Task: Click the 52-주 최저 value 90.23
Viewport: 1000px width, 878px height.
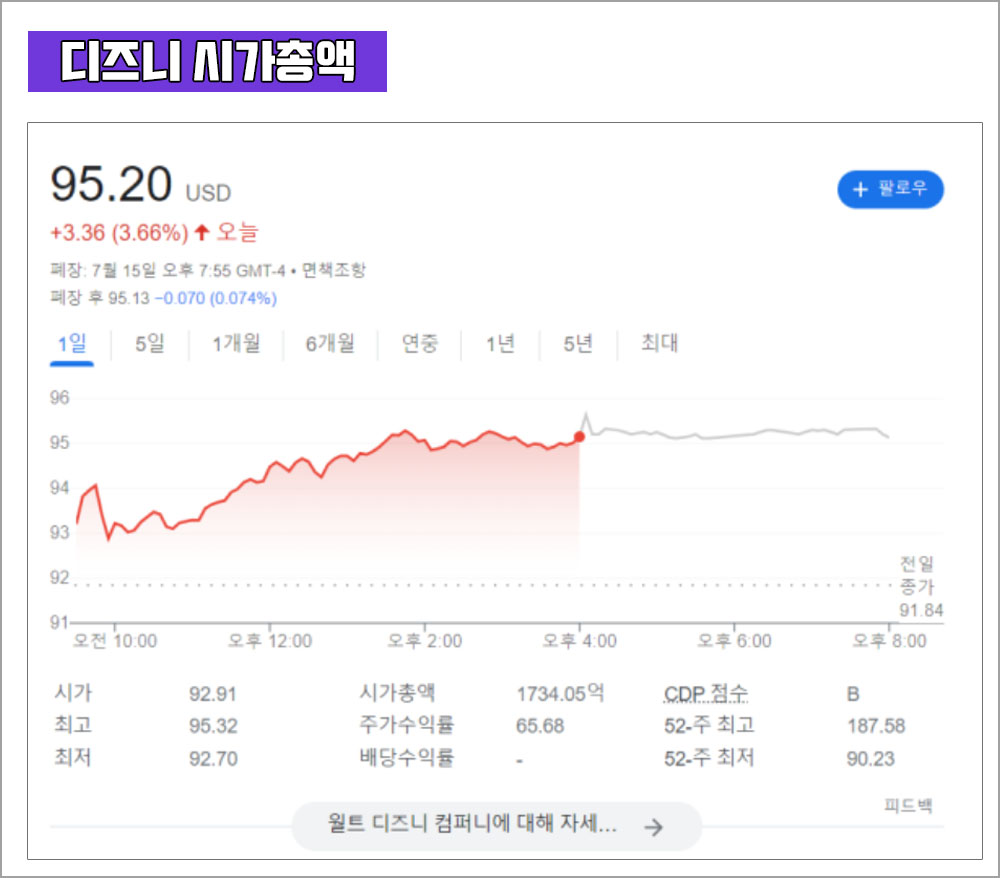Action: click(x=871, y=759)
